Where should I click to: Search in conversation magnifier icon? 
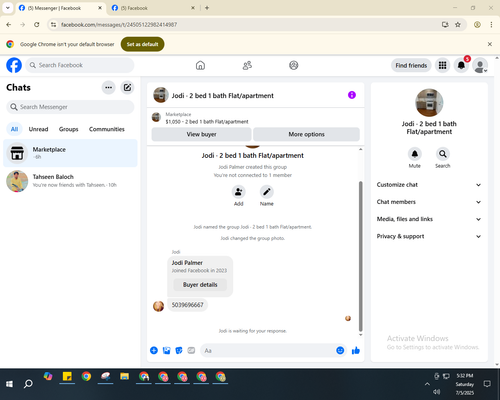[x=443, y=154]
